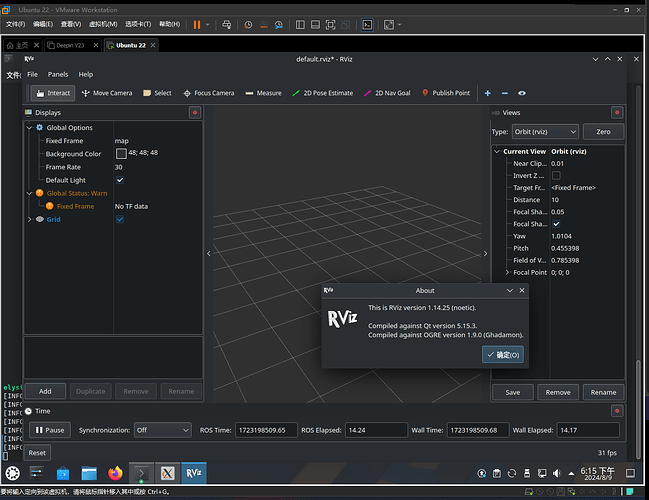Image resolution: width=649 pixels, height=500 pixels.
Task: Click the ROS Time field
Action: coord(266,430)
